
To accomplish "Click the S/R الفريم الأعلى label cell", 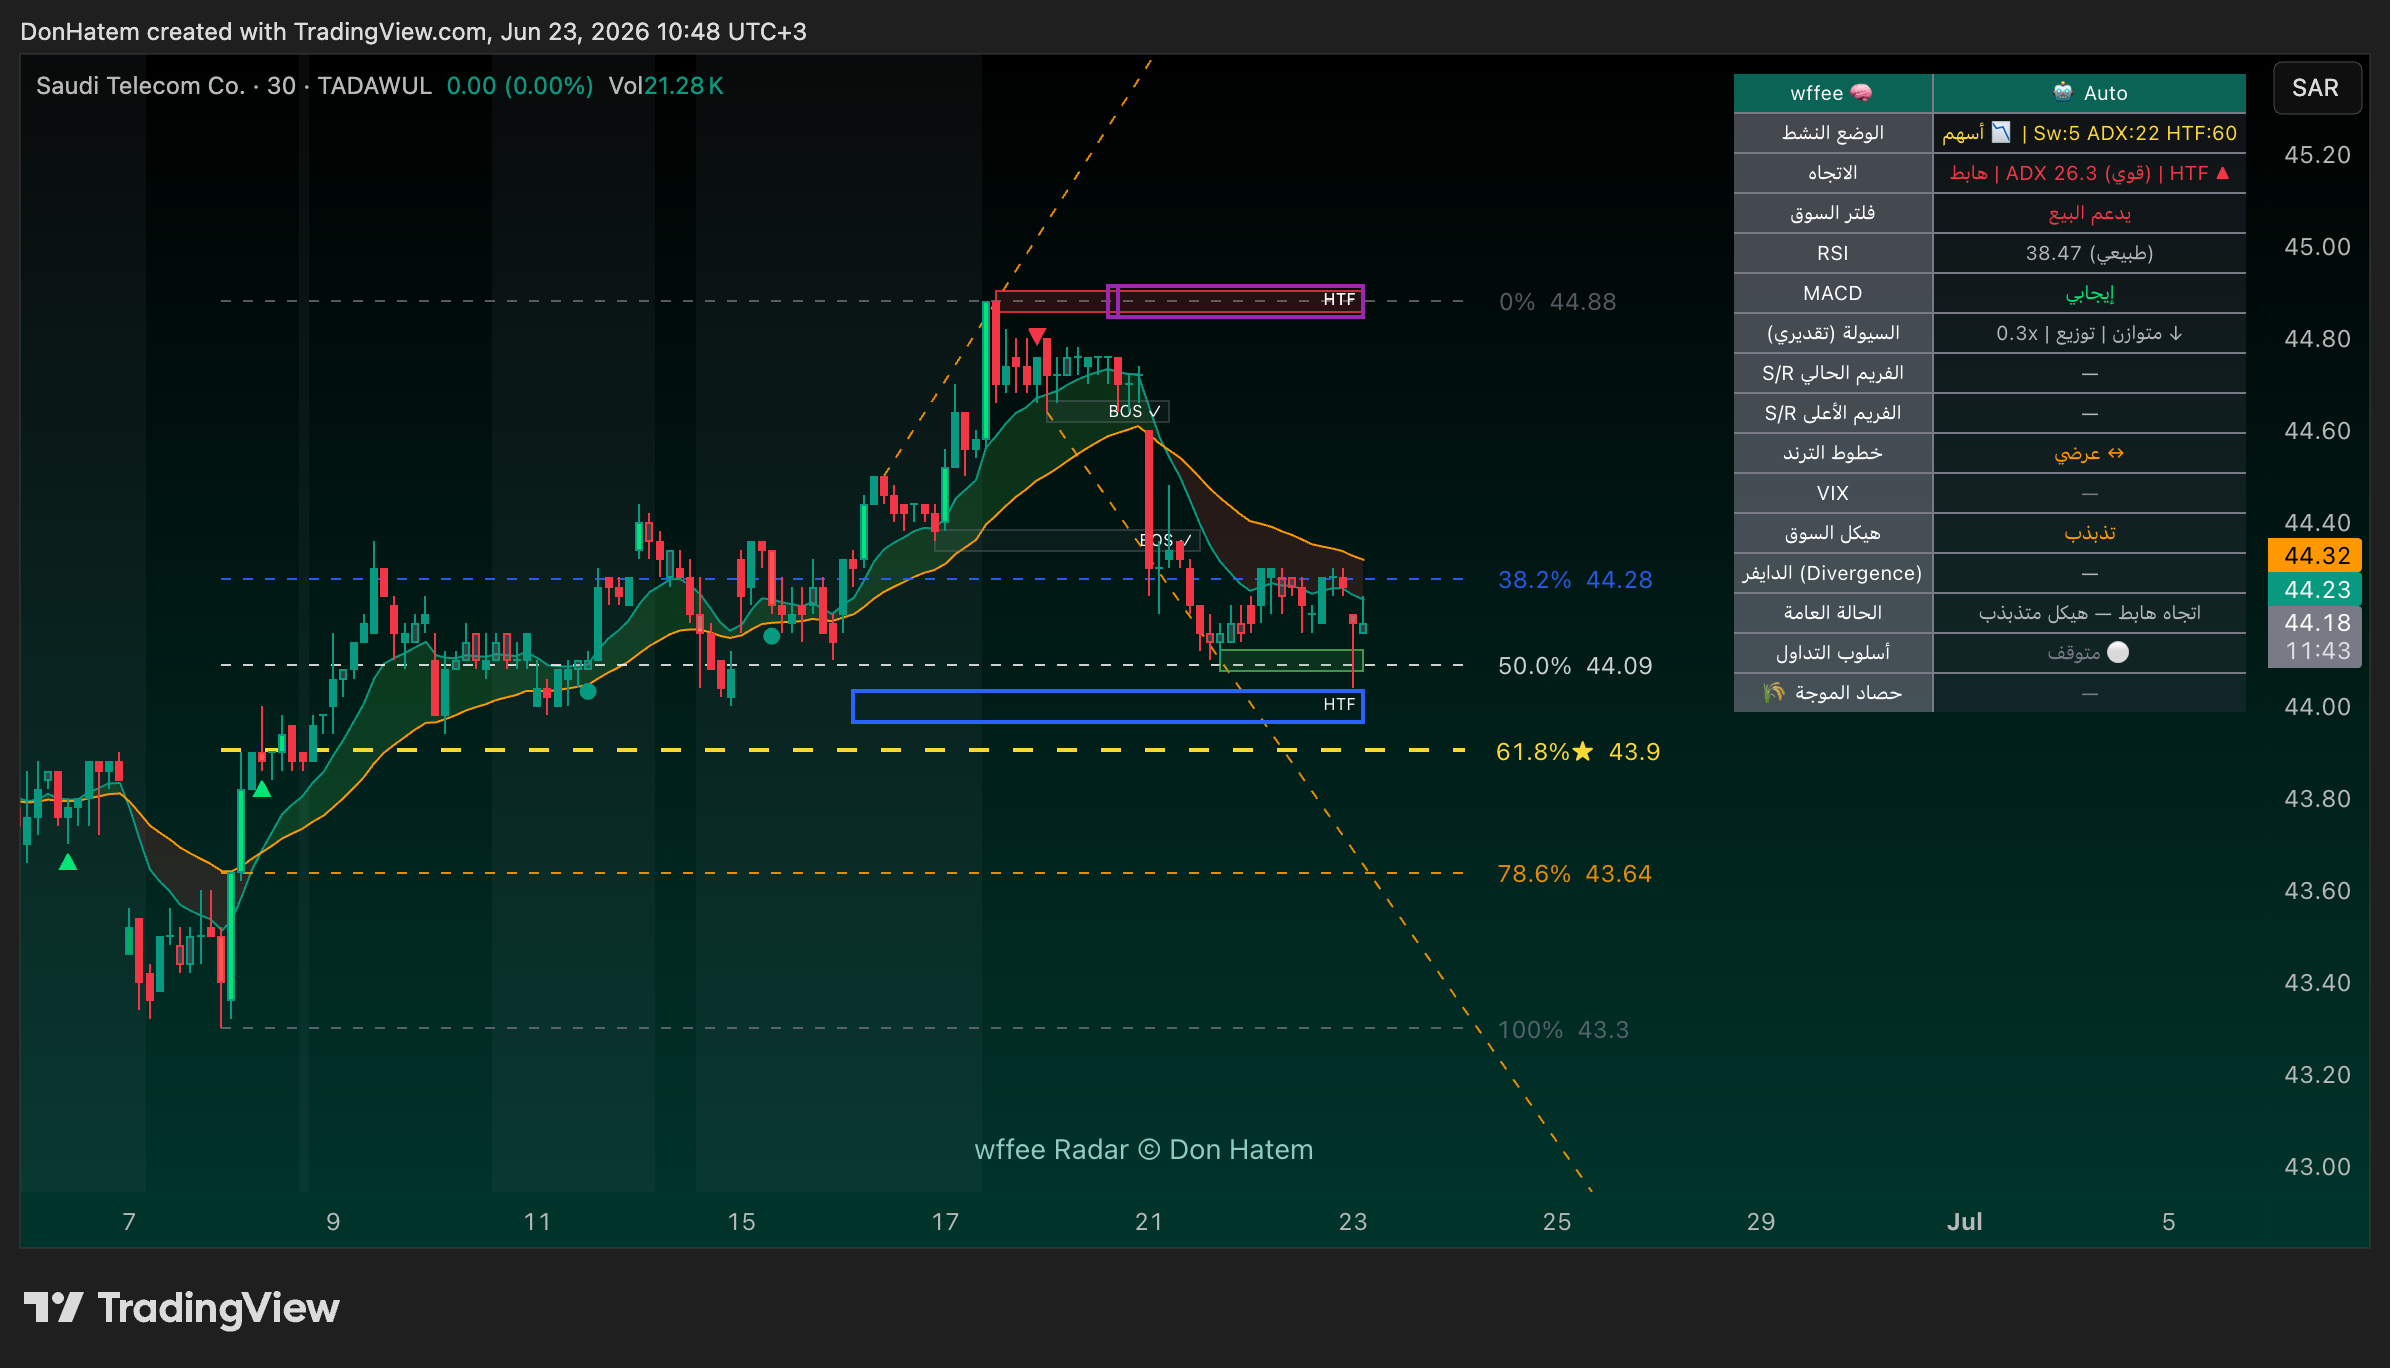I will (1833, 413).
